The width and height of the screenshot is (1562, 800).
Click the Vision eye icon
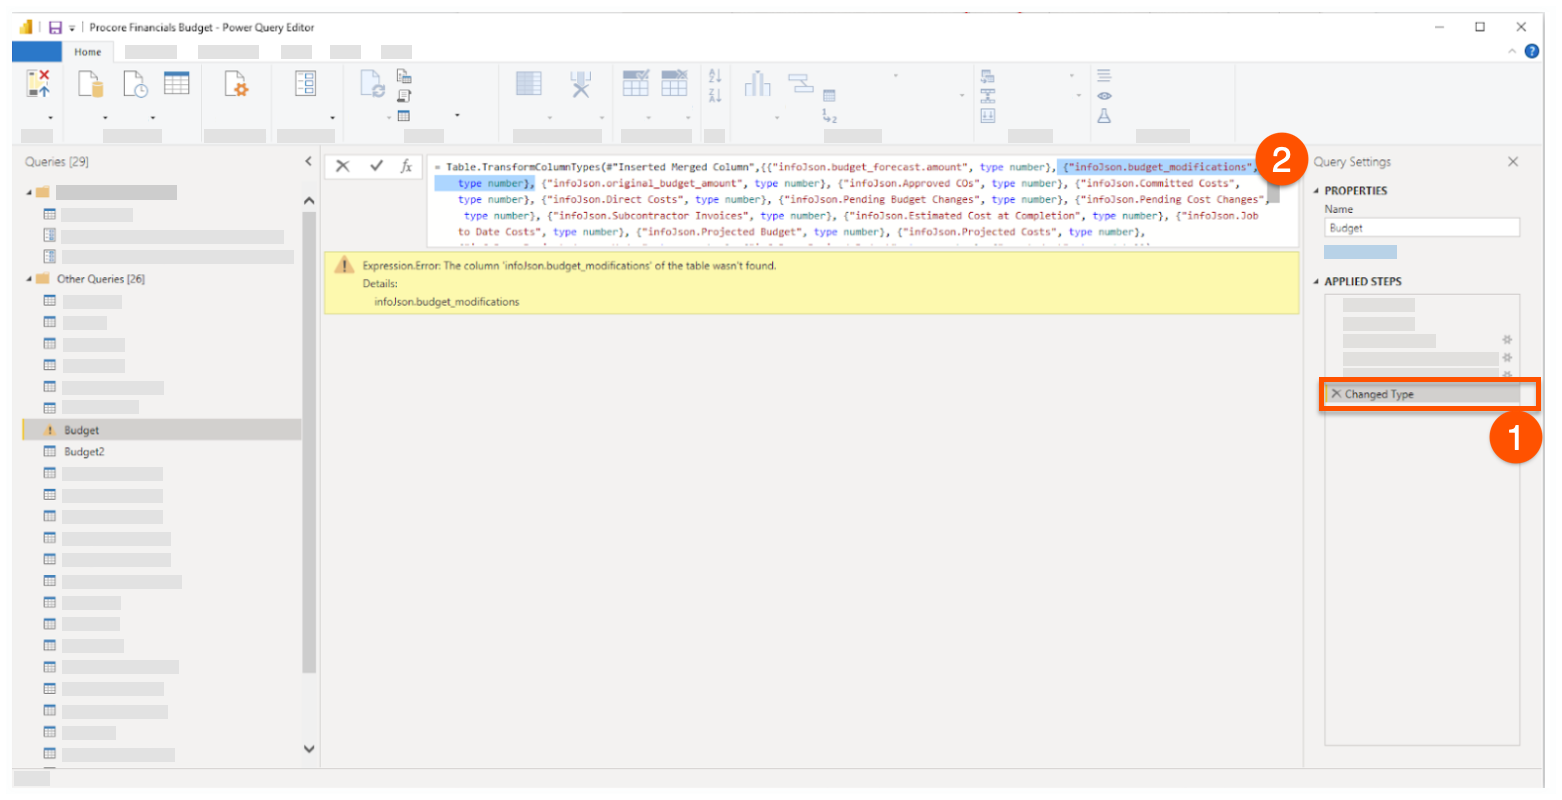point(1104,96)
